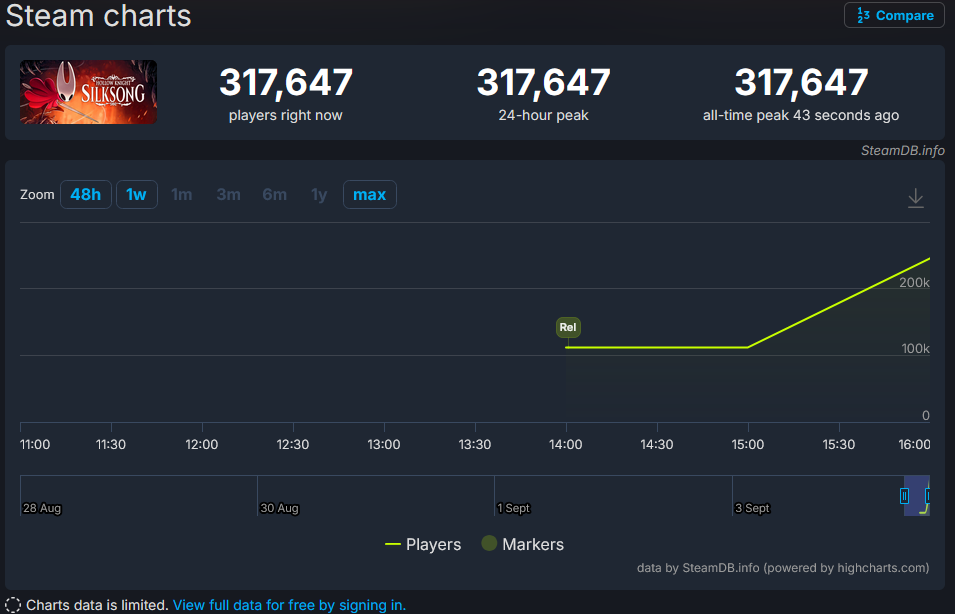955x614 pixels.
Task: Click the all-time peak 43 seconds ago text
Action: click(x=801, y=115)
